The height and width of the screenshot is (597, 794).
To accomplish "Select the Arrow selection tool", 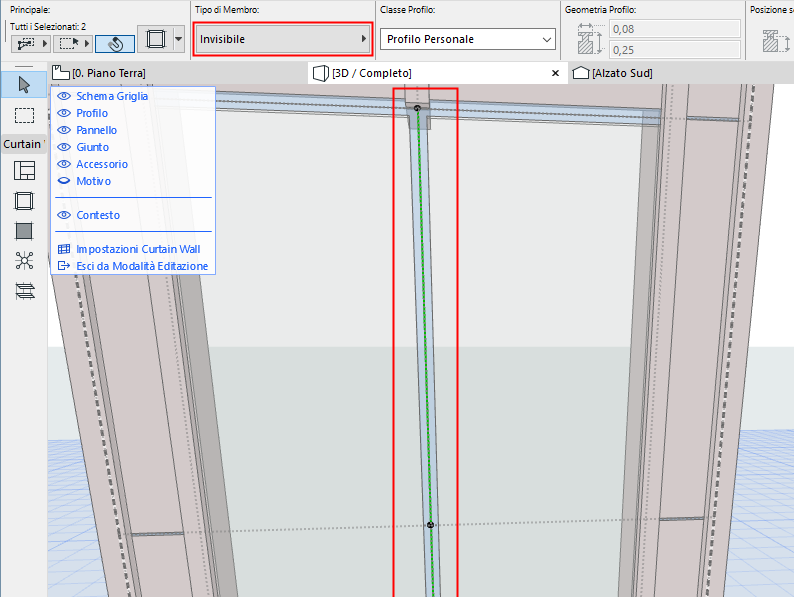I will coord(24,82).
